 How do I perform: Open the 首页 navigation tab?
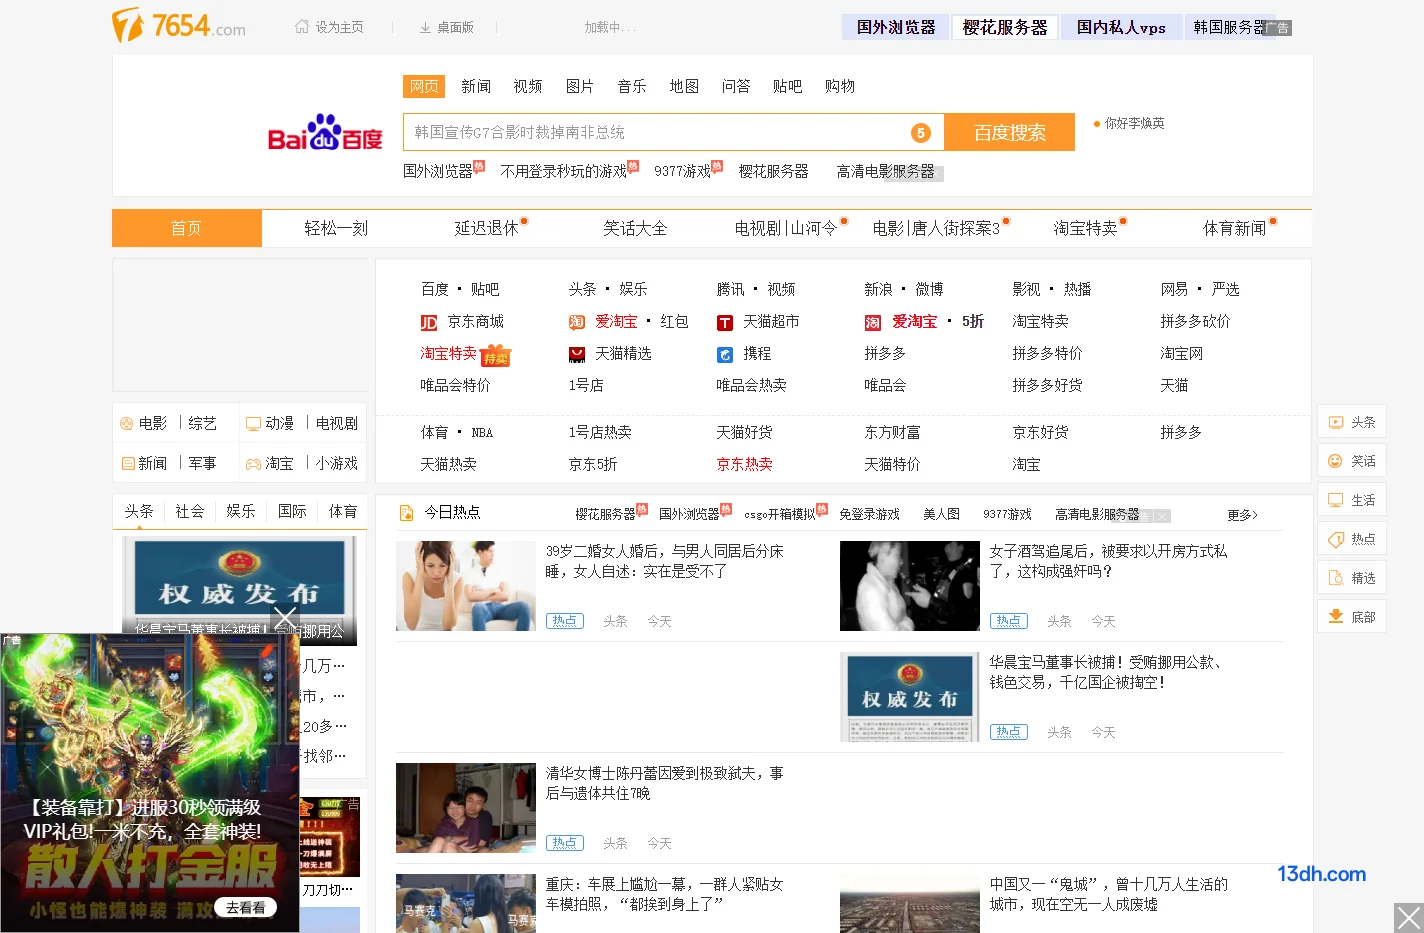tap(187, 228)
